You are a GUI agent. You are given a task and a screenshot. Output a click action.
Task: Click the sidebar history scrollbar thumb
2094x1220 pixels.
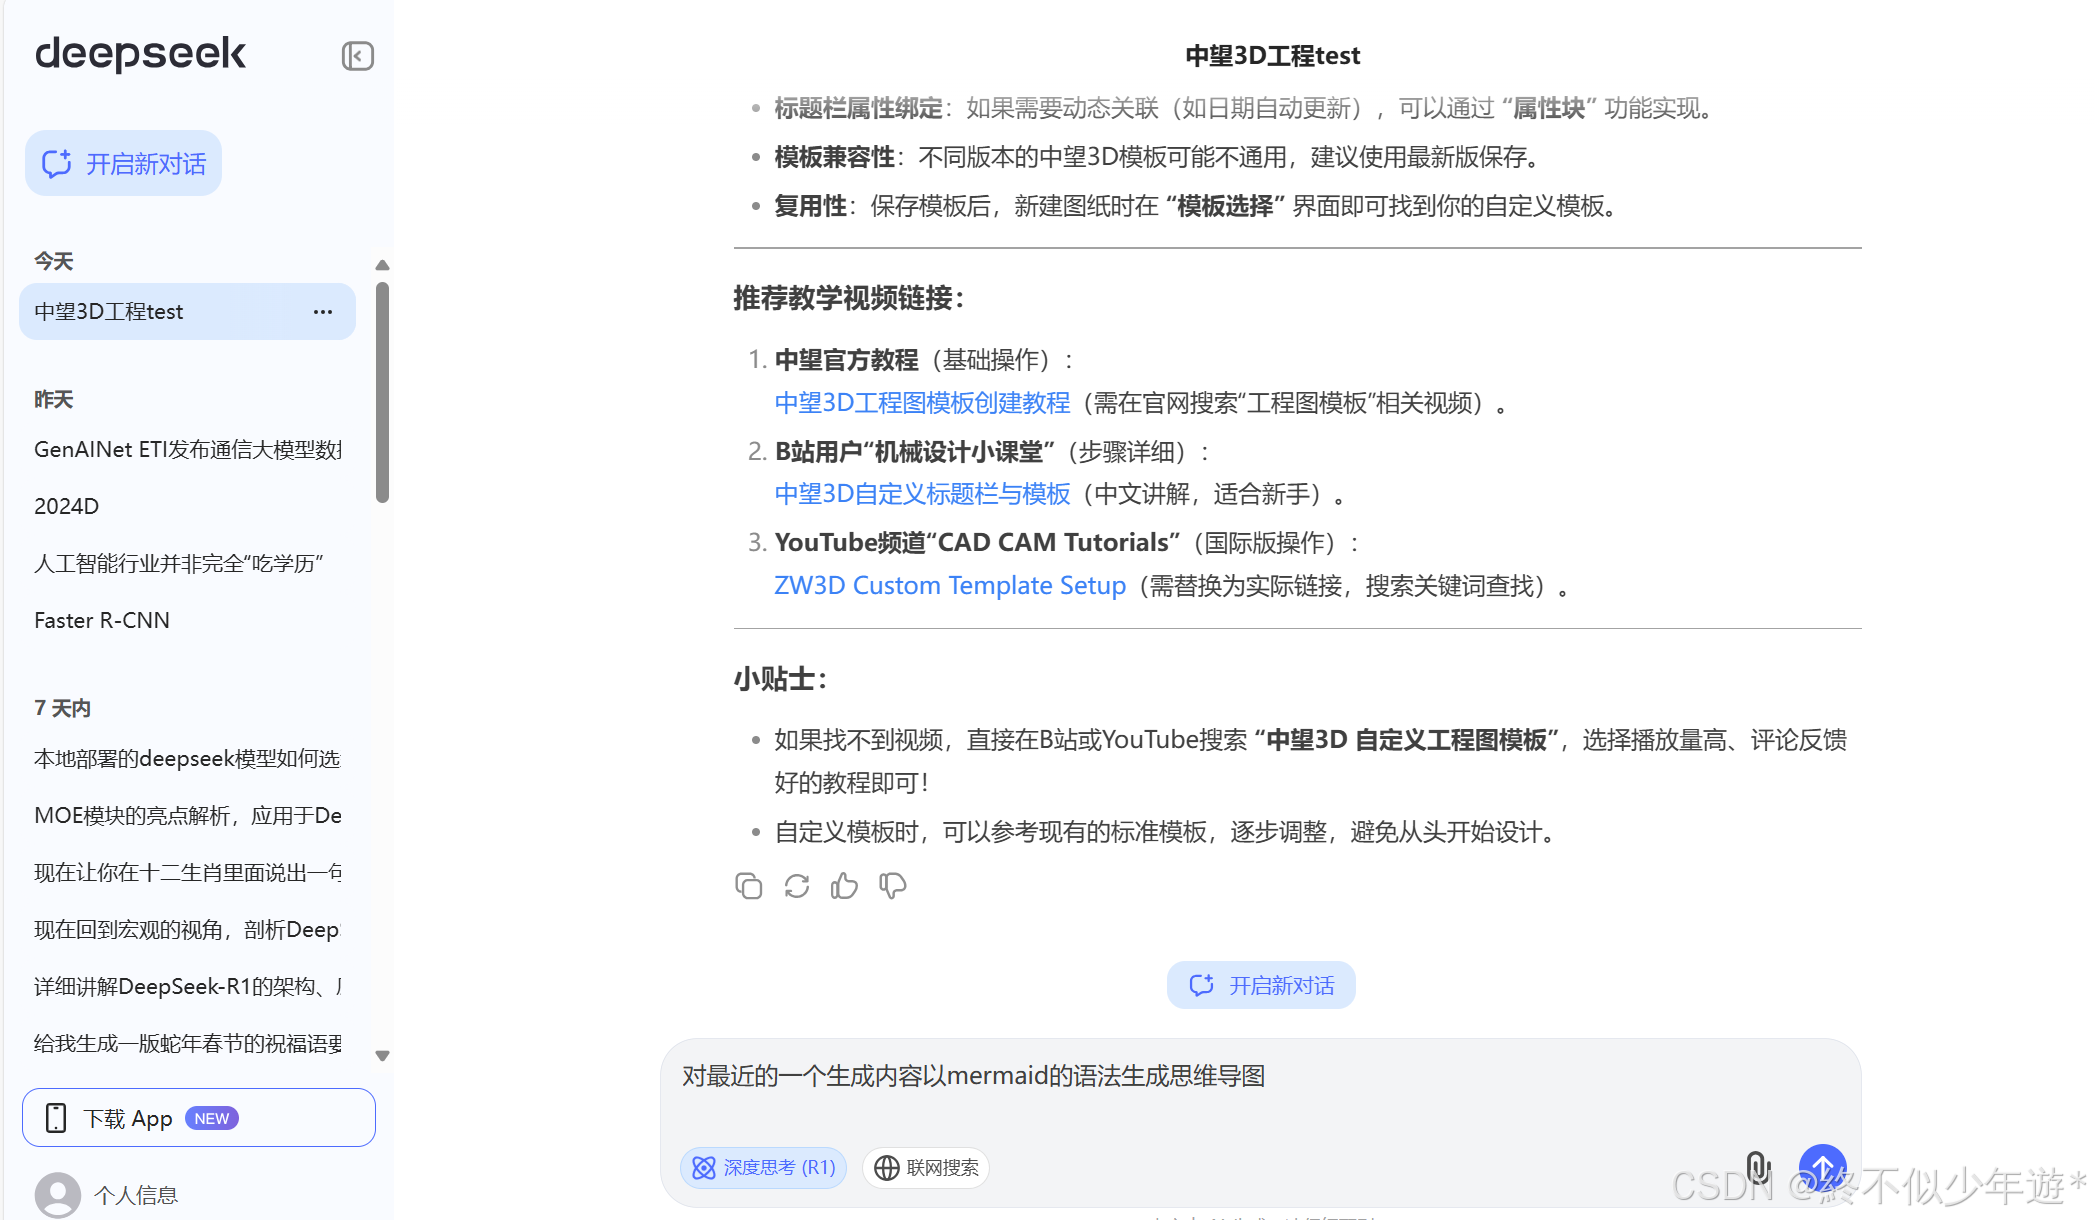coord(382,392)
